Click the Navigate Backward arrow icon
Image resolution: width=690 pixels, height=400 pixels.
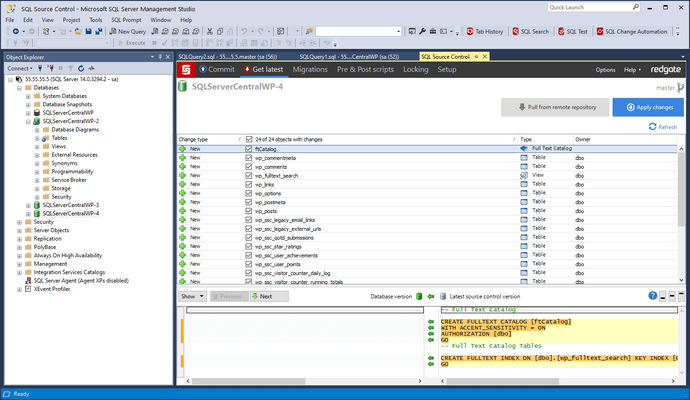[x=15, y=31]
